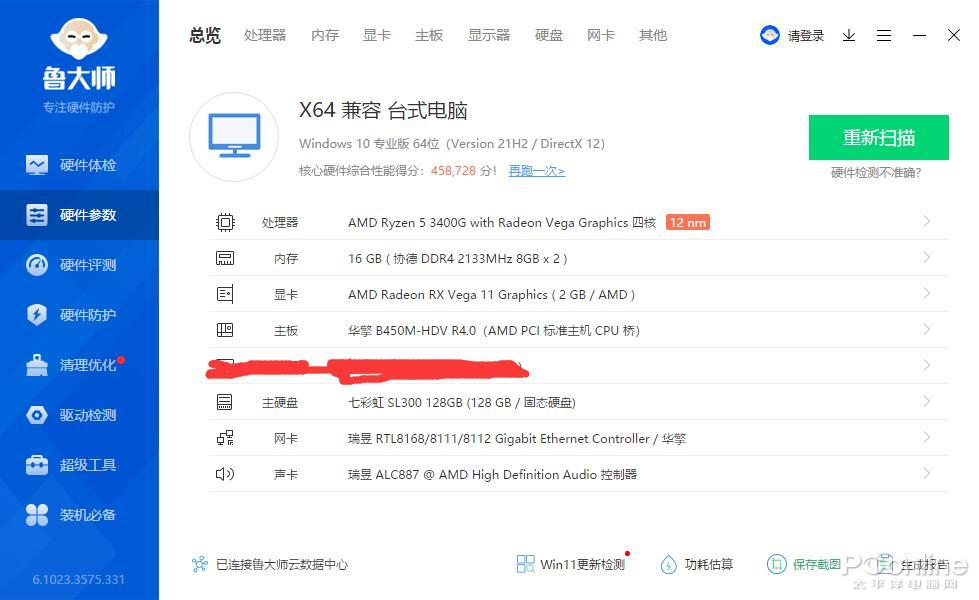Click the 瑞昱 ALC887 audio text
This screenshot has width=979, height=600.
pos(493,475)
